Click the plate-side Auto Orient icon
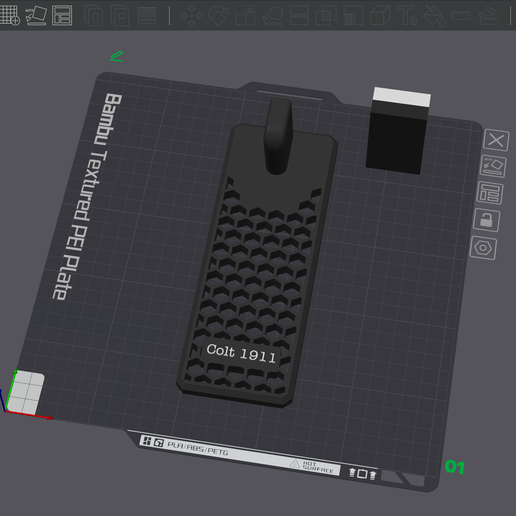 click(493, 167)
